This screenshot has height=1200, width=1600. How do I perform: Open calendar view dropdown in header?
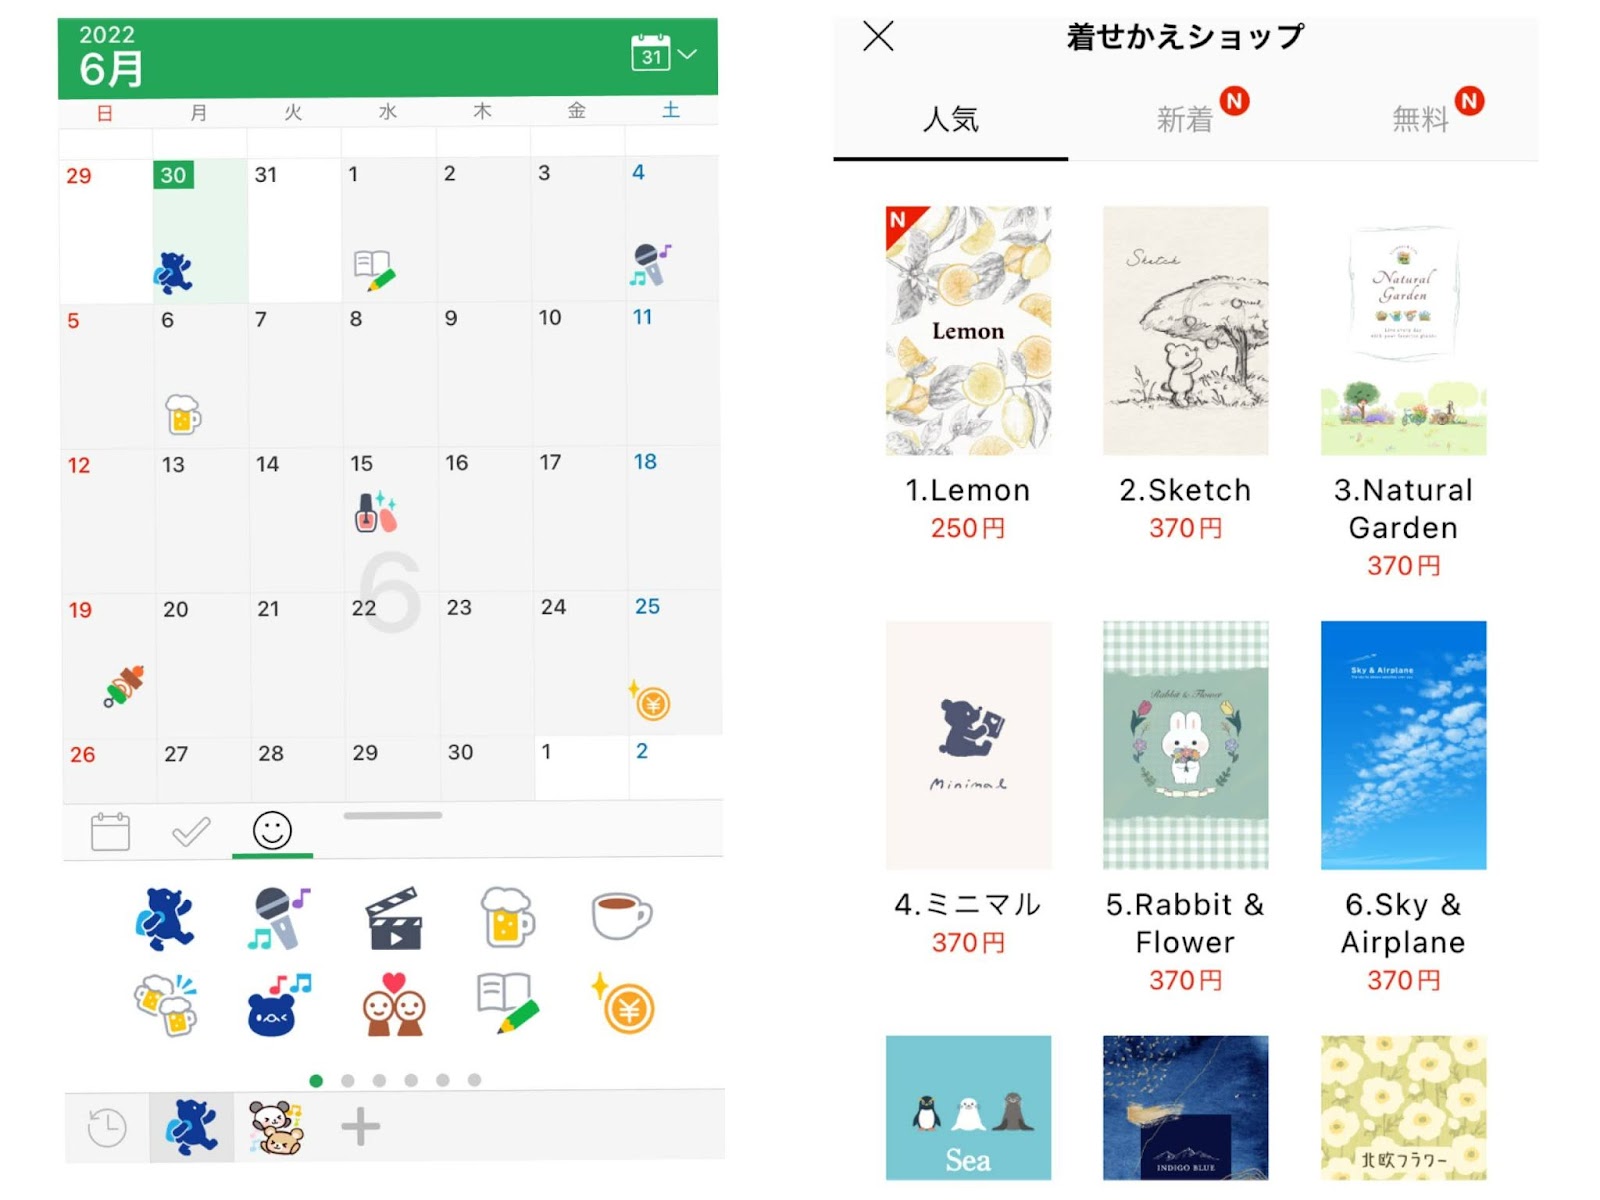tap(663, 53)
